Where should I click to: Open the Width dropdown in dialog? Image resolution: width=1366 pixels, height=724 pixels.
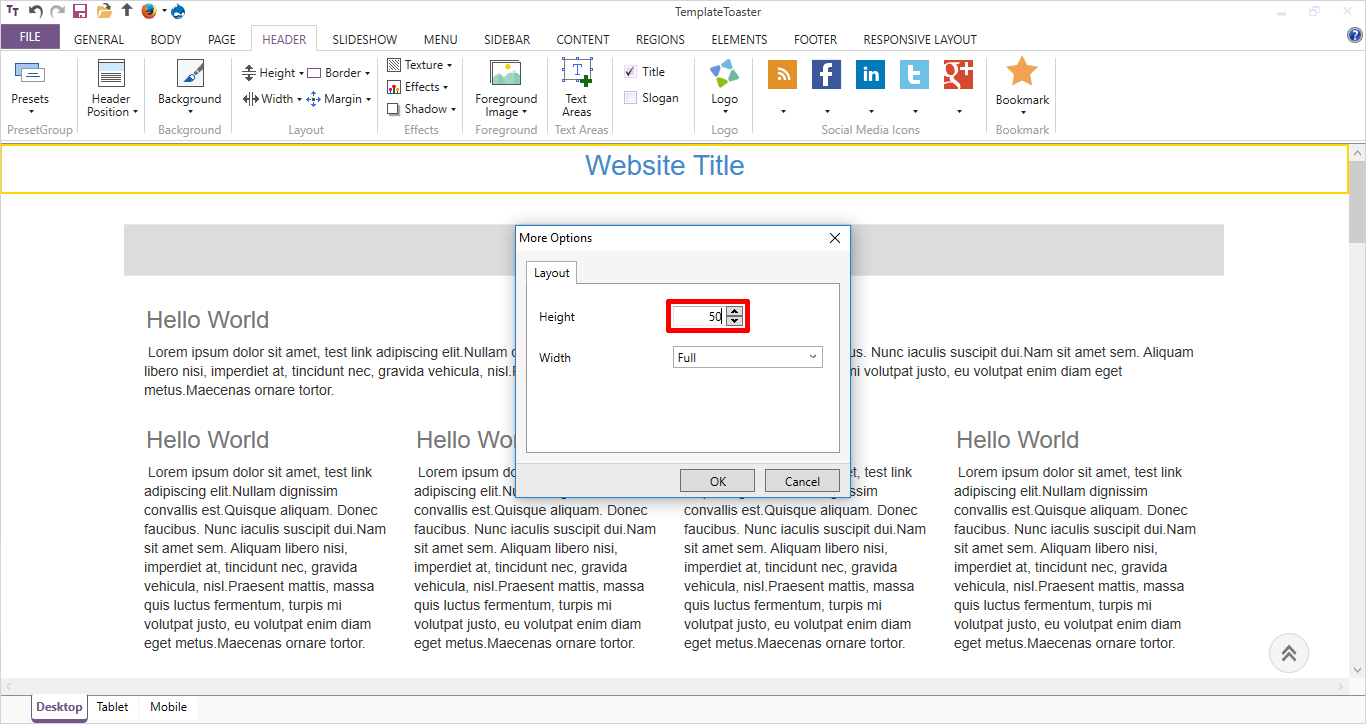click(747, 357)
